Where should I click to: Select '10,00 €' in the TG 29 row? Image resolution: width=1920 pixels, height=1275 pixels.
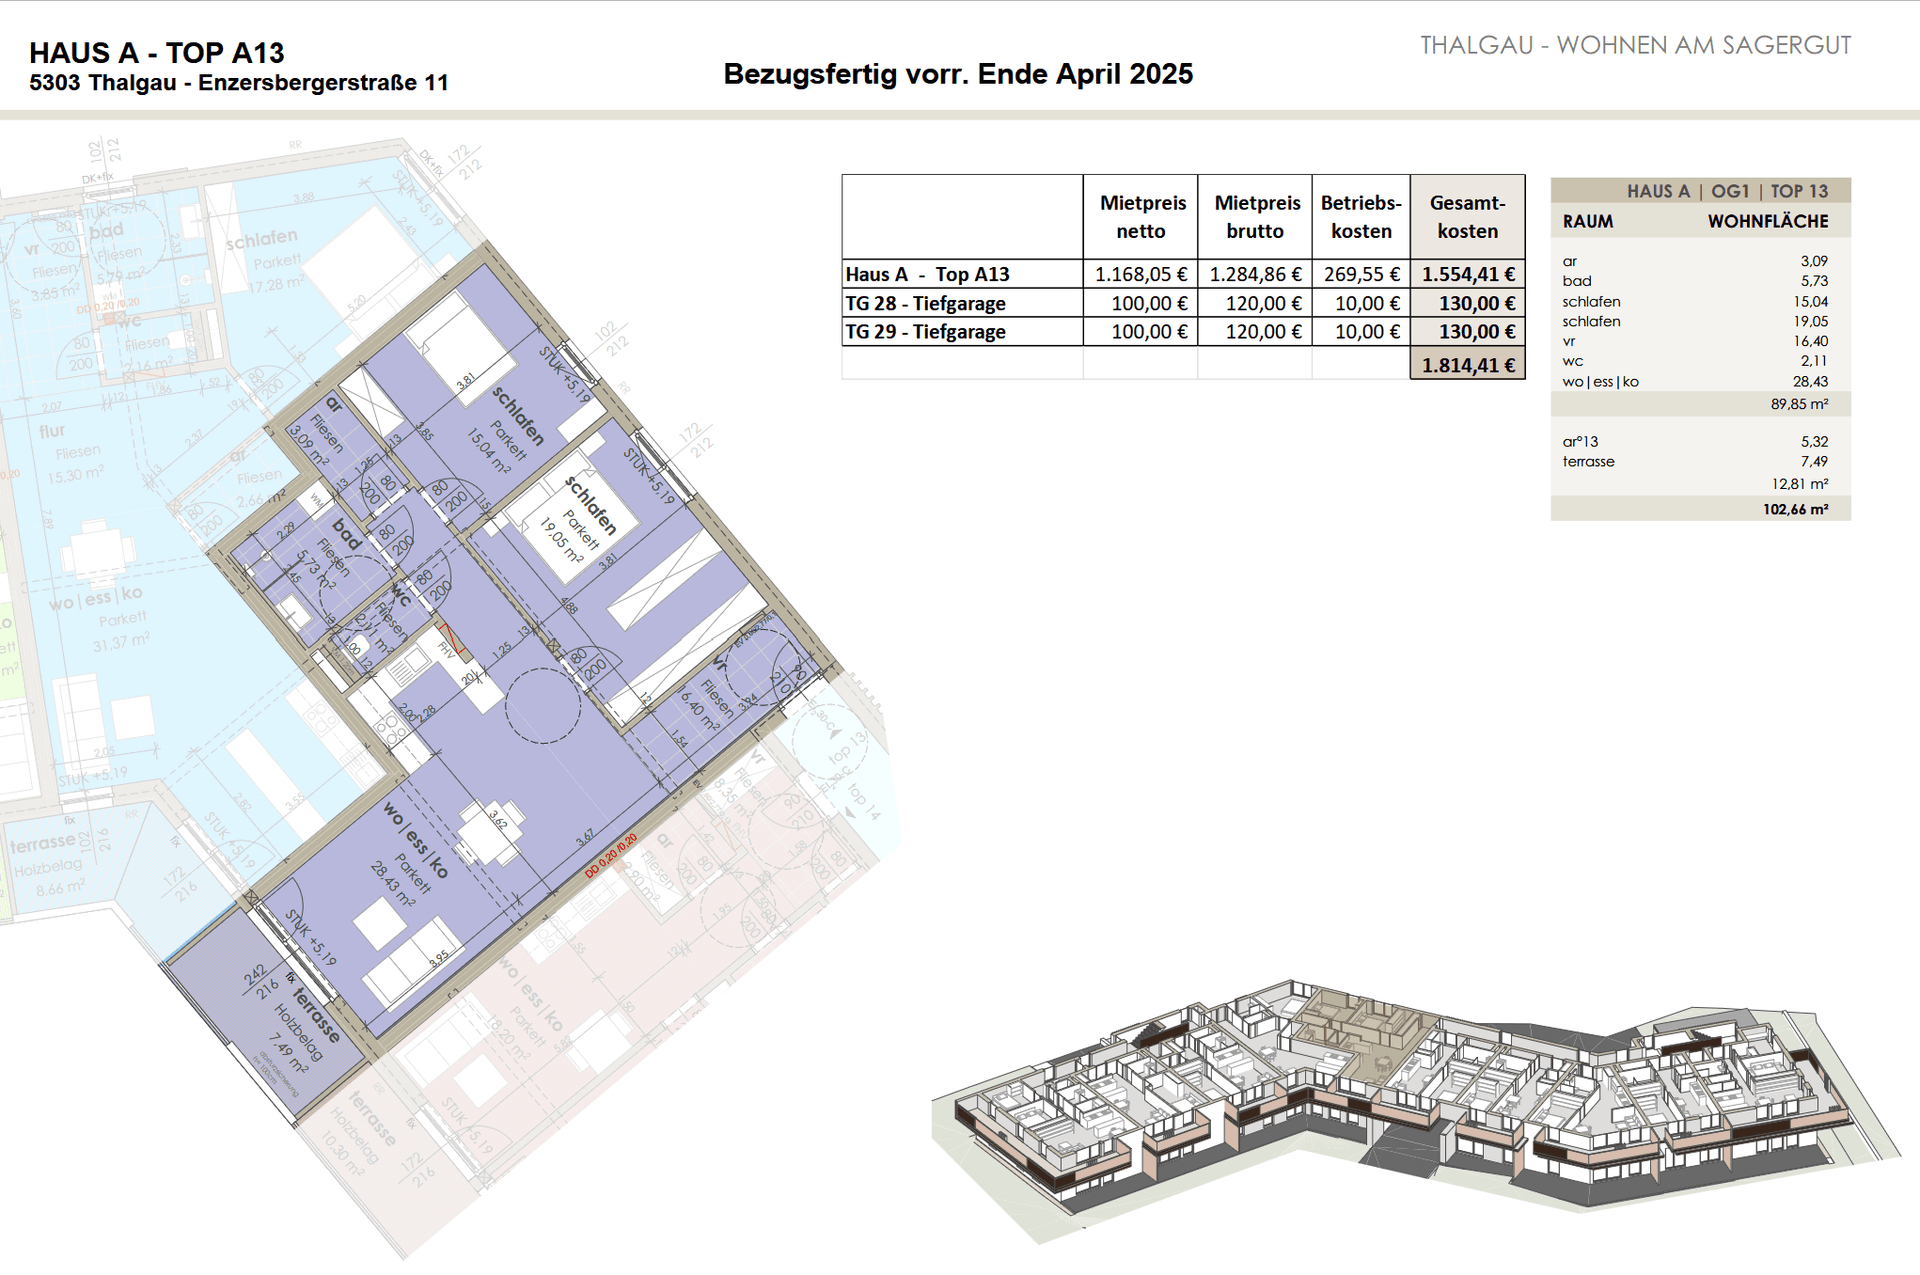(1368, 331)
